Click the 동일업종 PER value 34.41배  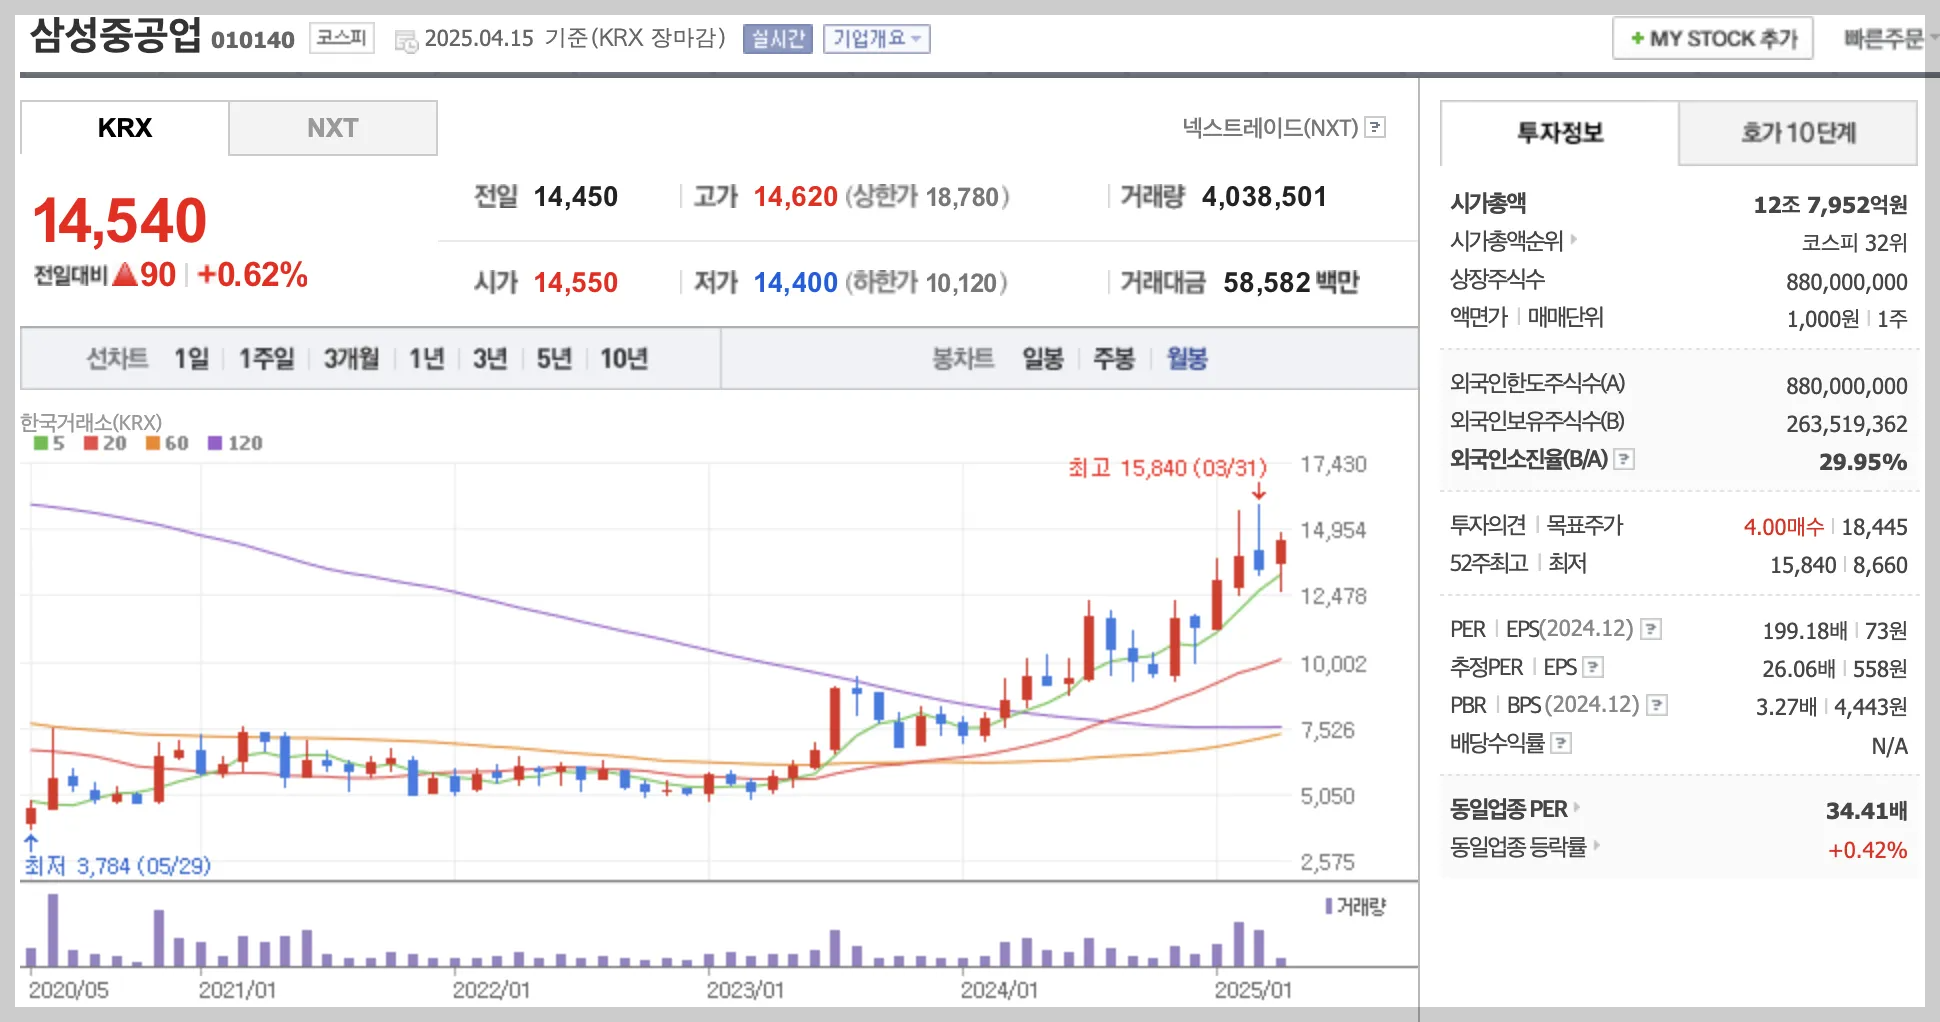point(1867,811)
